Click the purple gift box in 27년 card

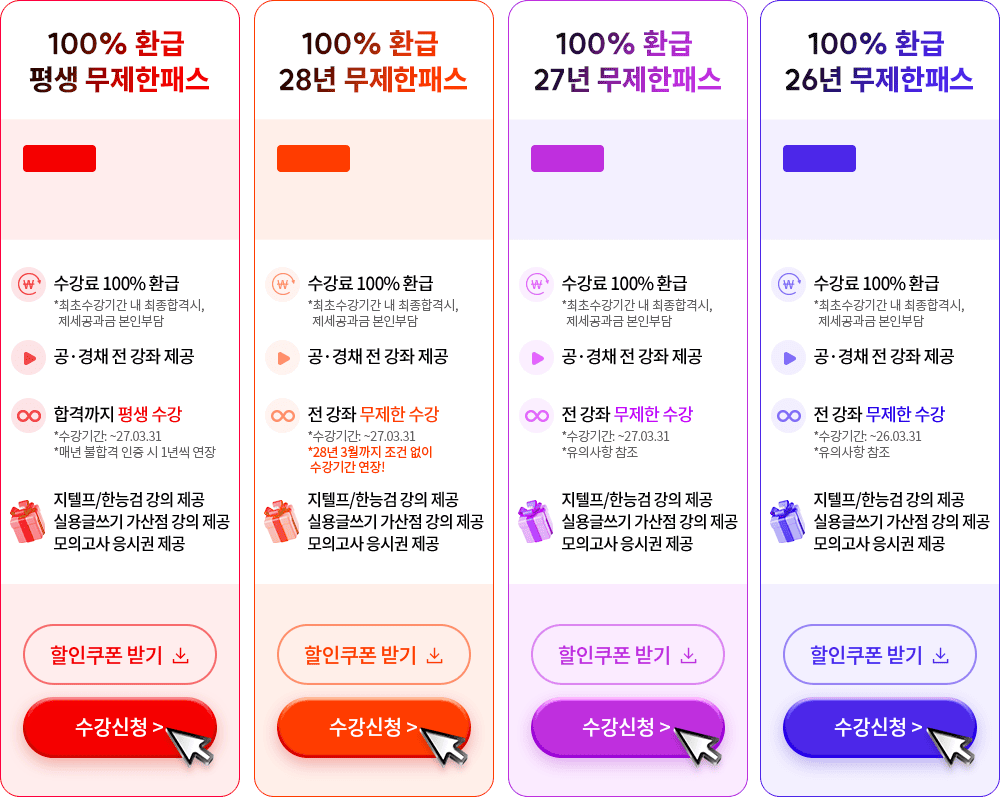point(536,521)
